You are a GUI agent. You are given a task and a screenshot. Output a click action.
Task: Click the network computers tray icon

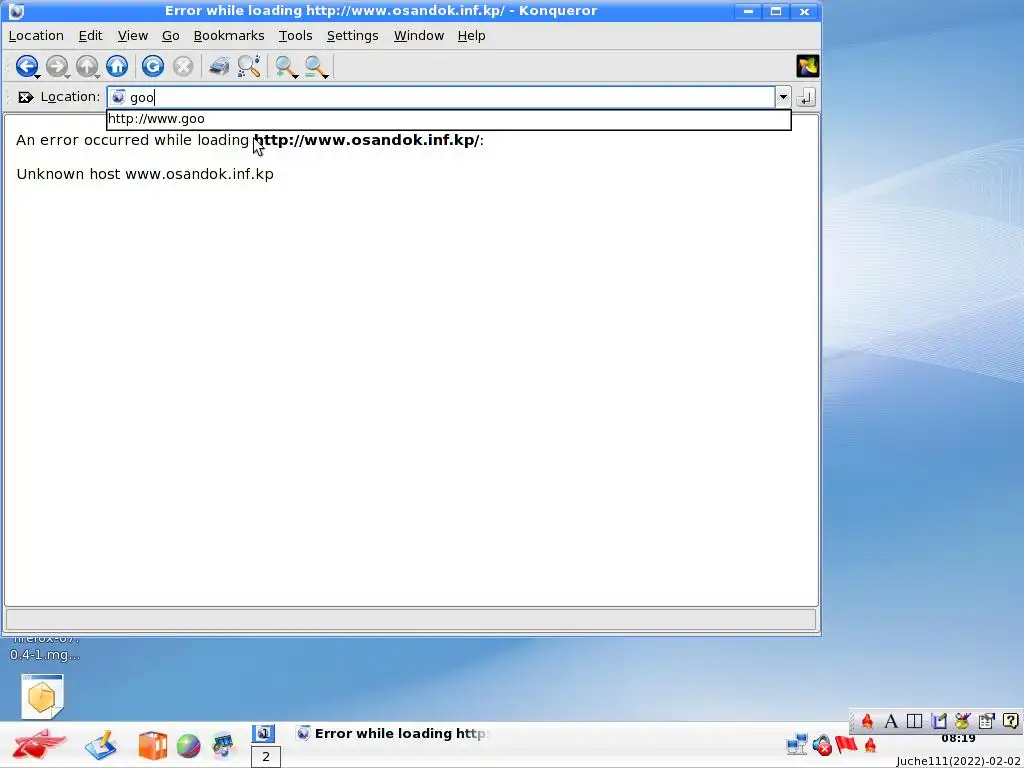point(797,744)
